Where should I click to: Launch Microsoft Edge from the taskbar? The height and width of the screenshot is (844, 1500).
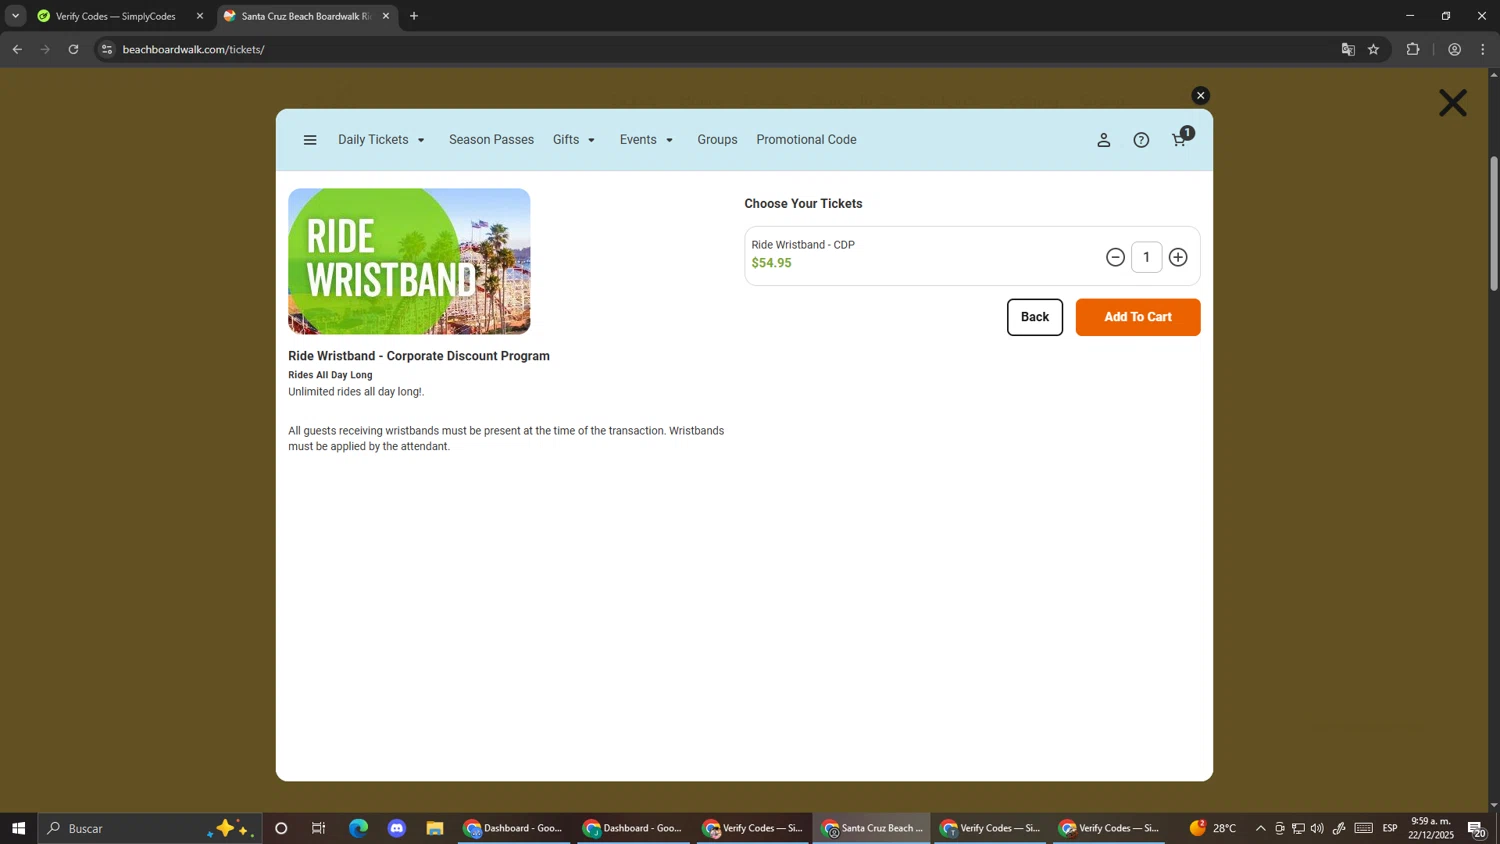coord(358,828)
